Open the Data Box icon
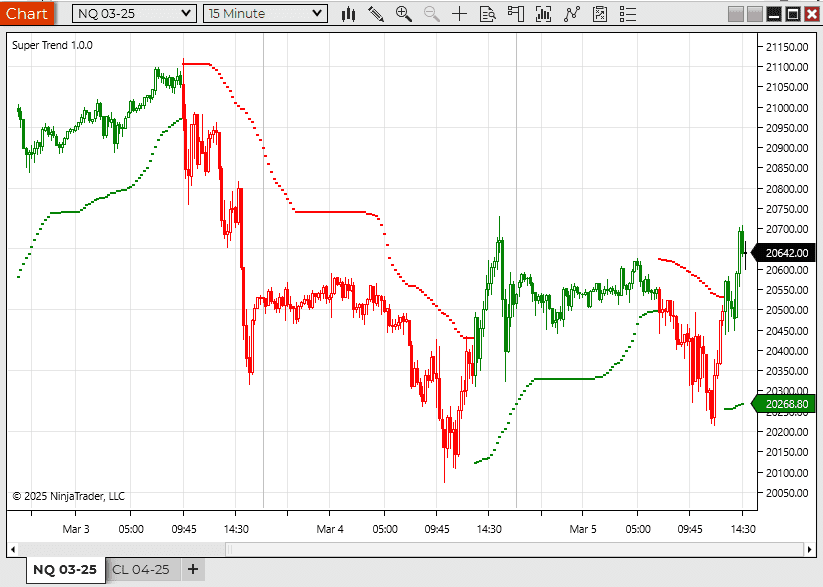Image resolution: width=823 pixels, height=587 pixels. coord(488,14)
